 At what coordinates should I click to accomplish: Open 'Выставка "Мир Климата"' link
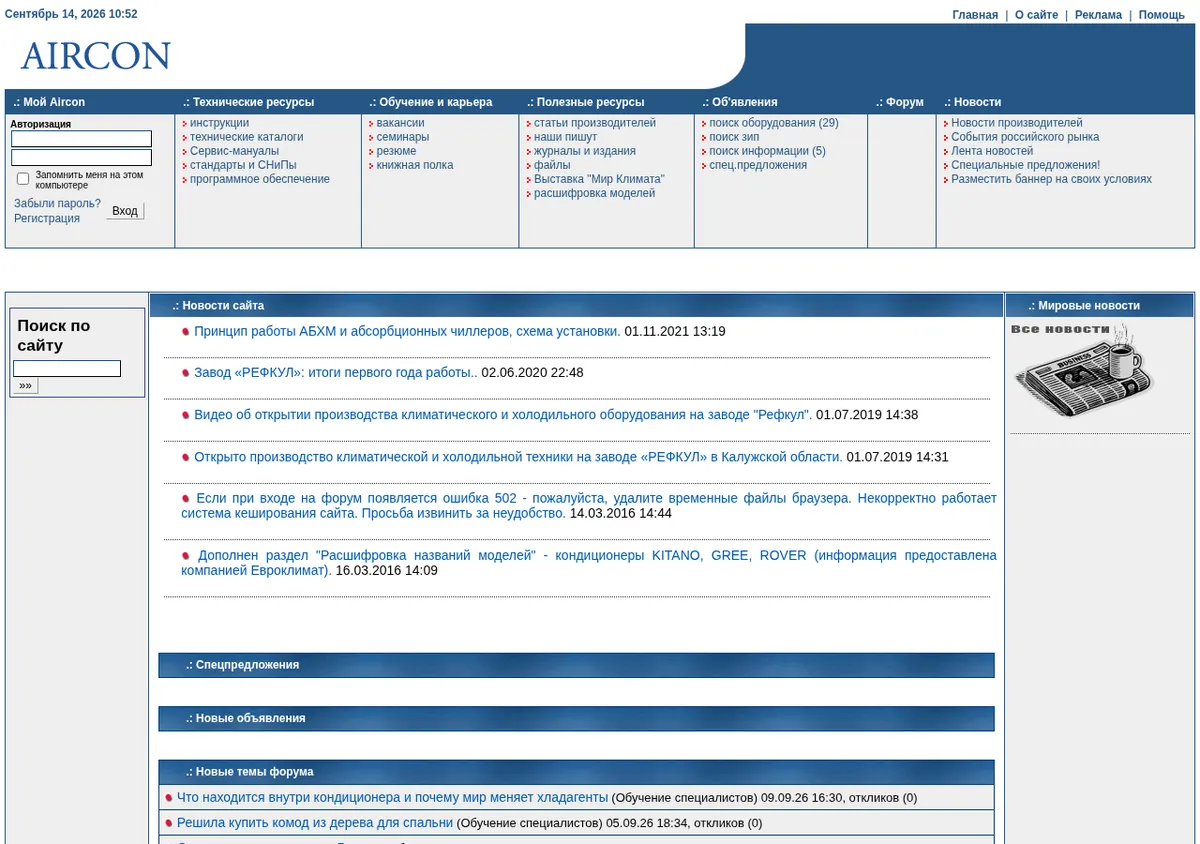(x=599, y=180)
